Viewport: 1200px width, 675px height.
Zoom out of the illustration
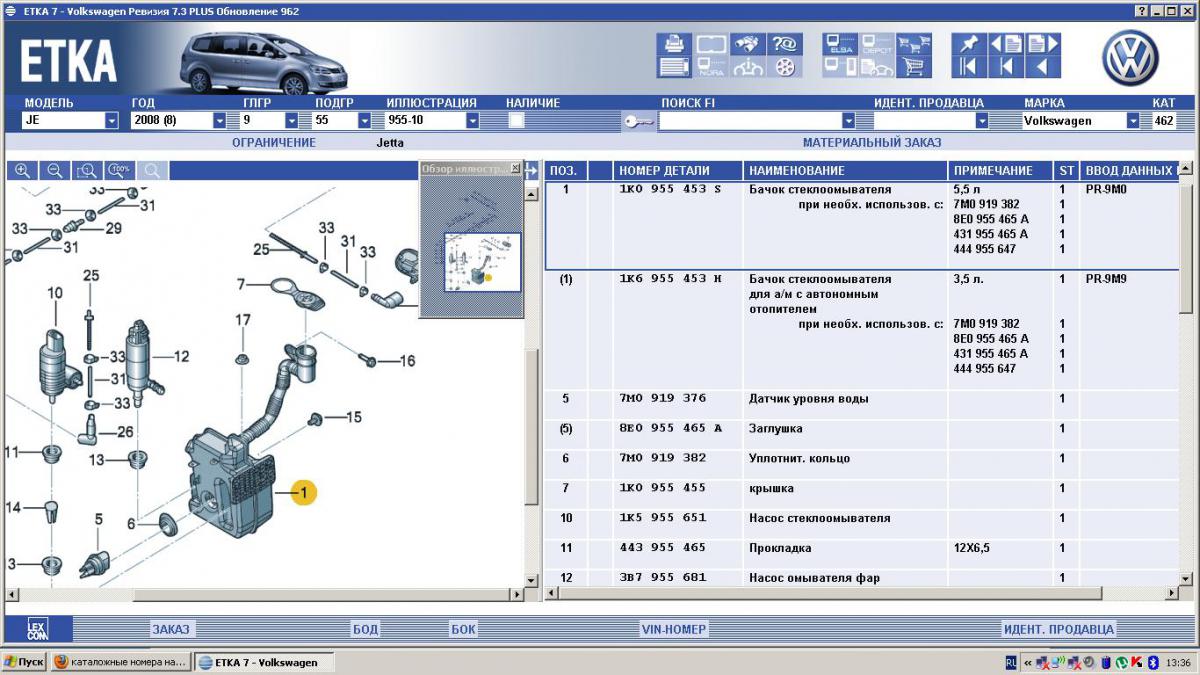pyautogui.click(x=55, y=170)
